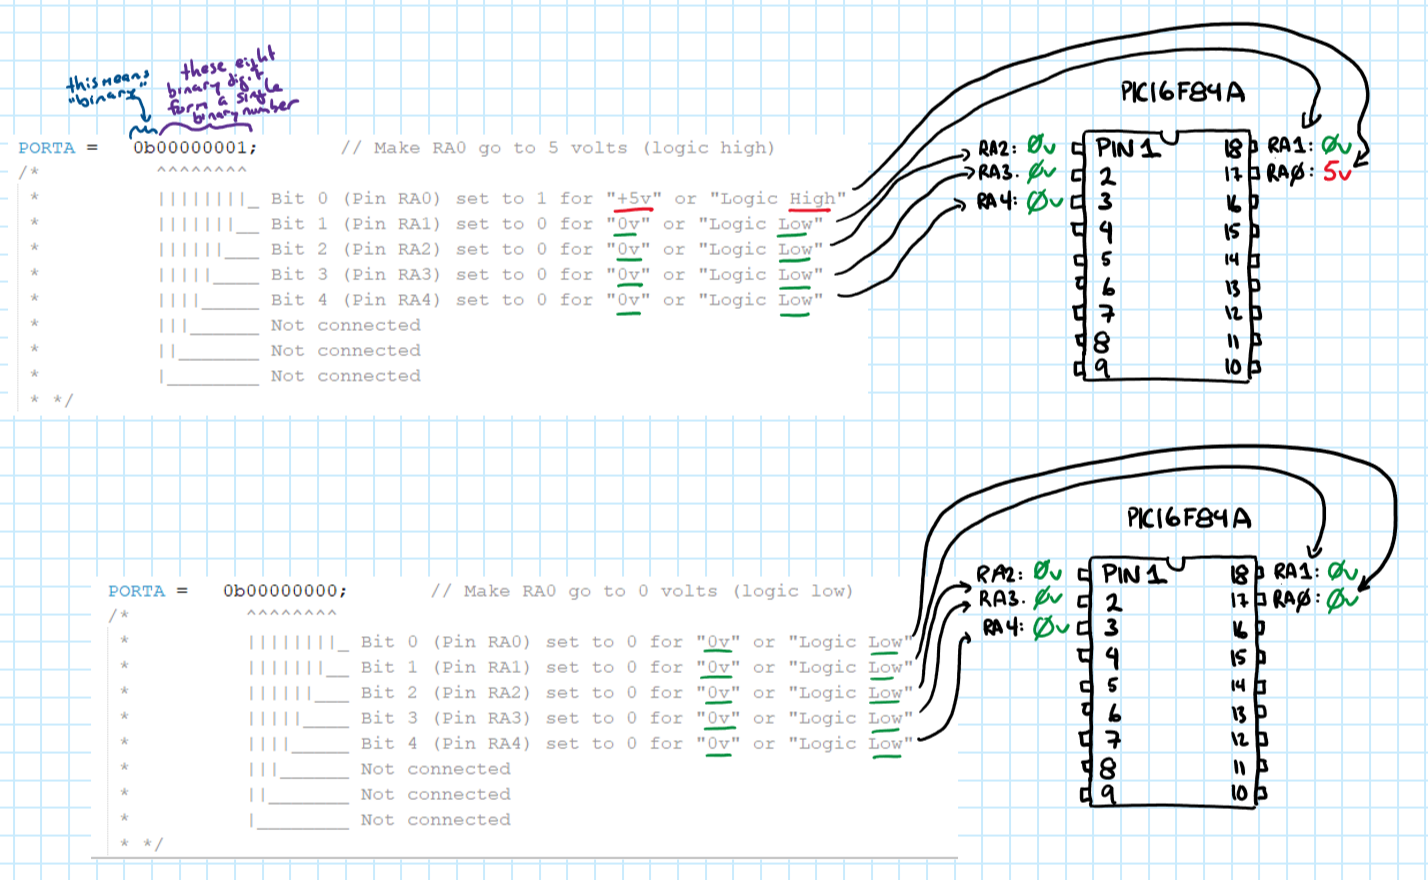Click "Bit 3 (Pin RA3)" in top code block

355,274
